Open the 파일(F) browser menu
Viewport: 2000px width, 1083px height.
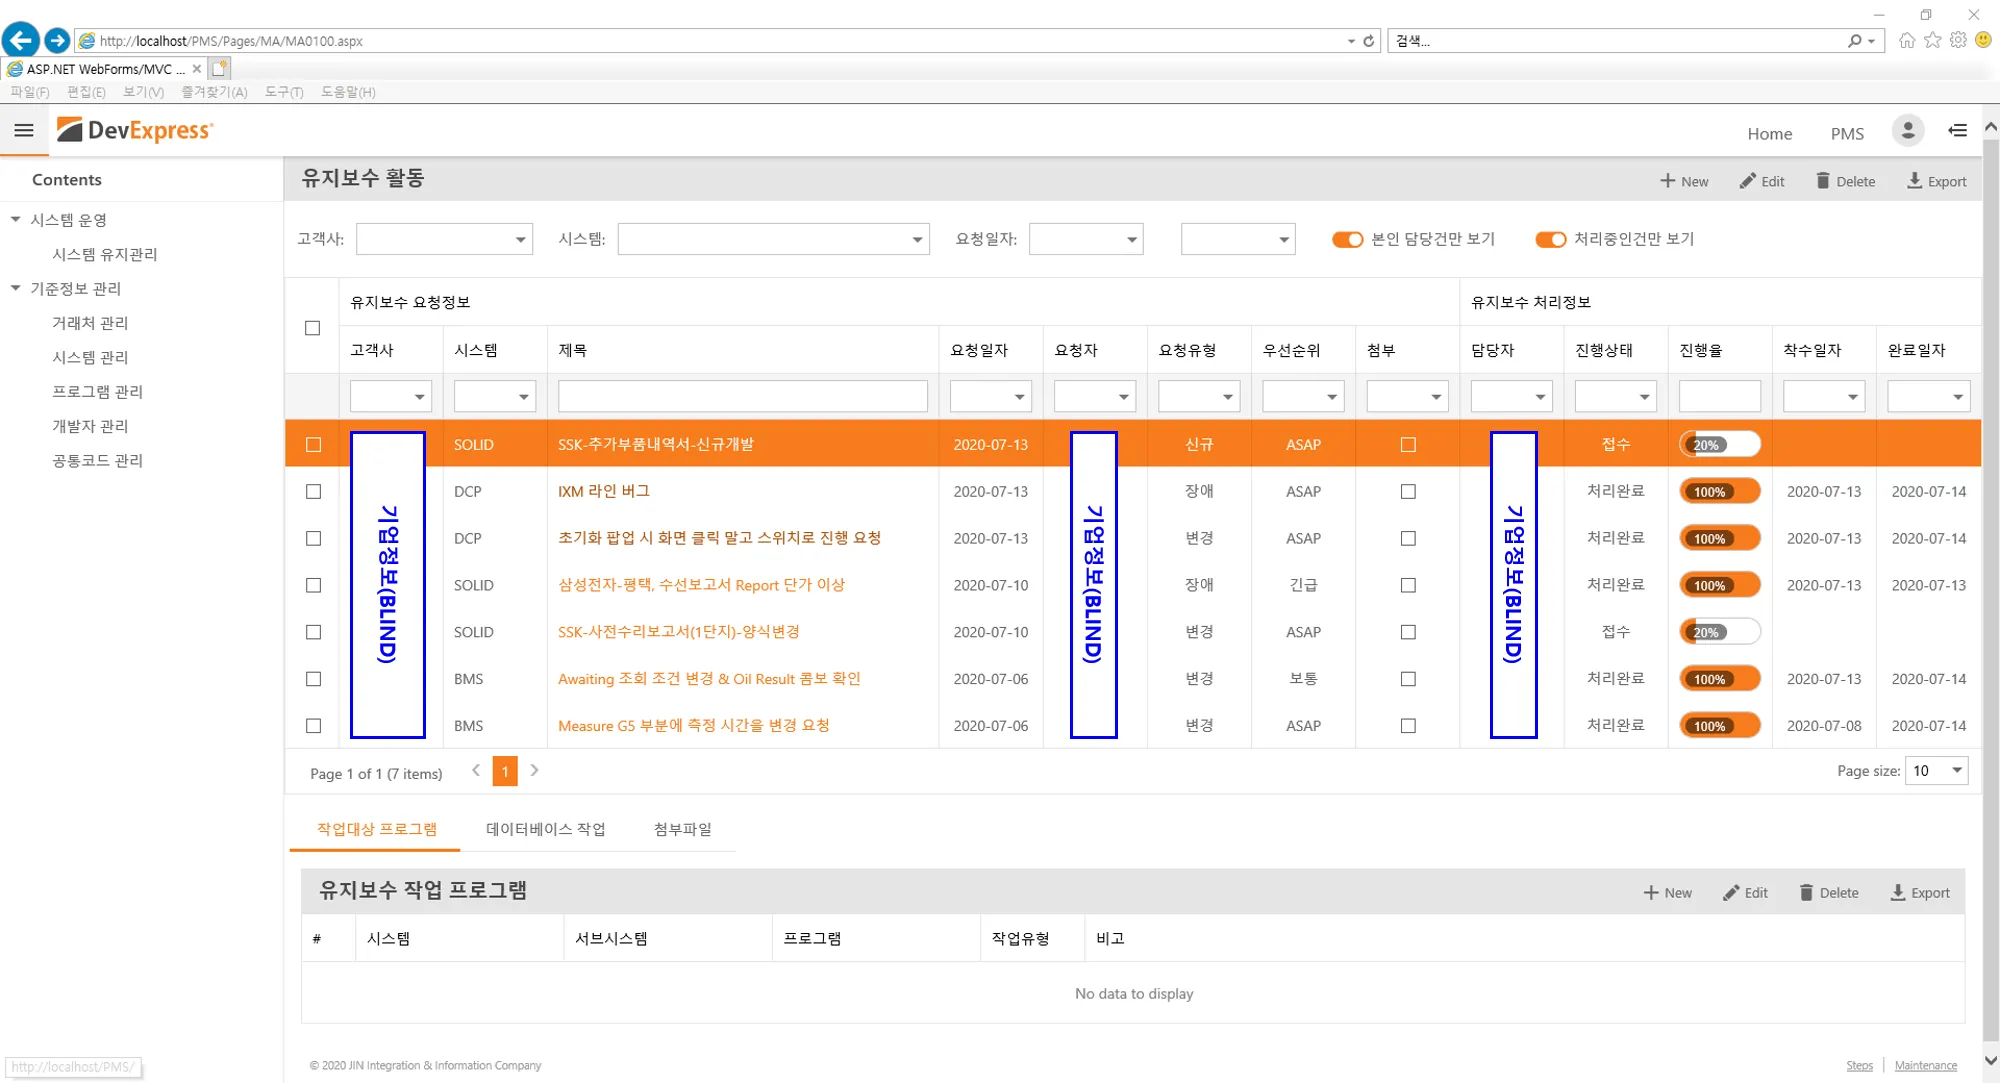[x=30, y=92]
